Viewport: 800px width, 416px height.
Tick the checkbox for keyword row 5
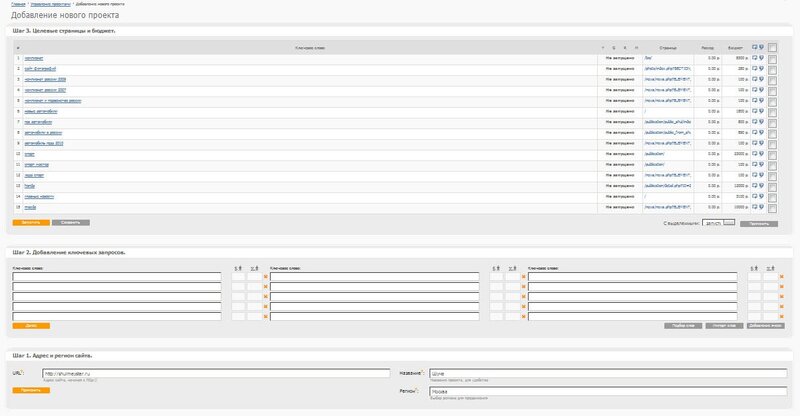[x=772, y=102]
